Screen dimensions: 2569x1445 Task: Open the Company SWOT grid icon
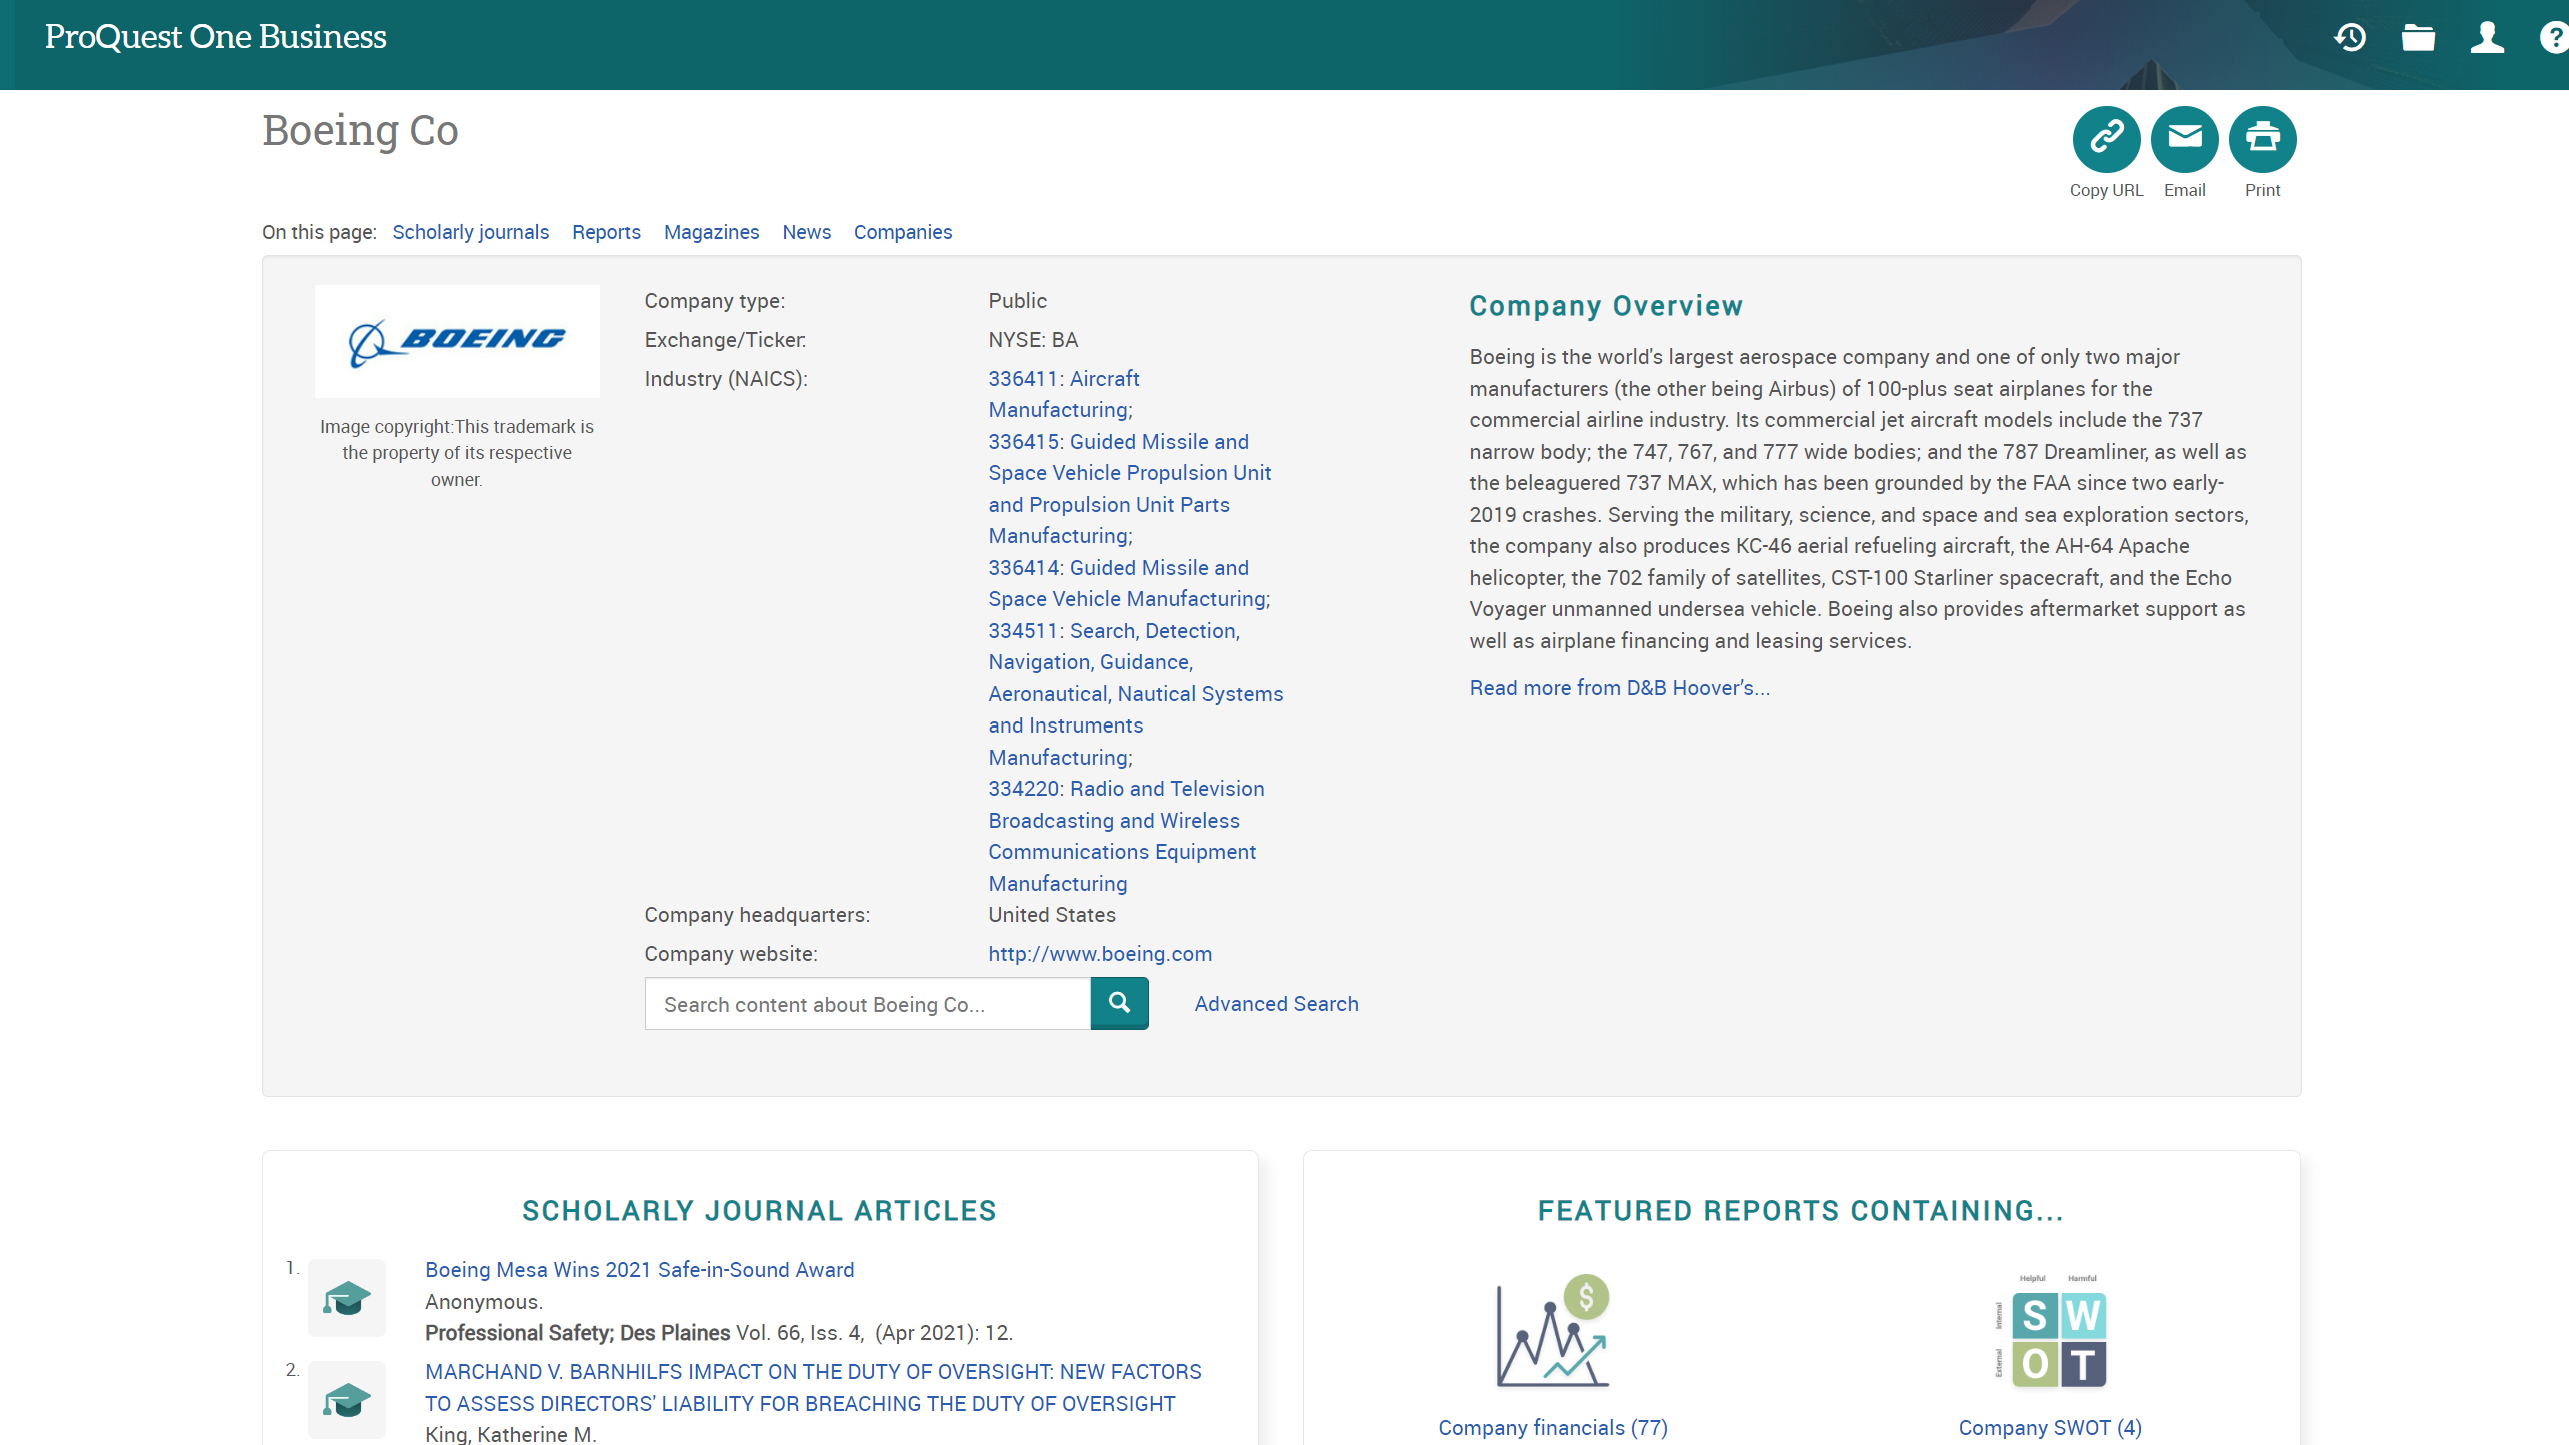(x=2050, y=1331)
